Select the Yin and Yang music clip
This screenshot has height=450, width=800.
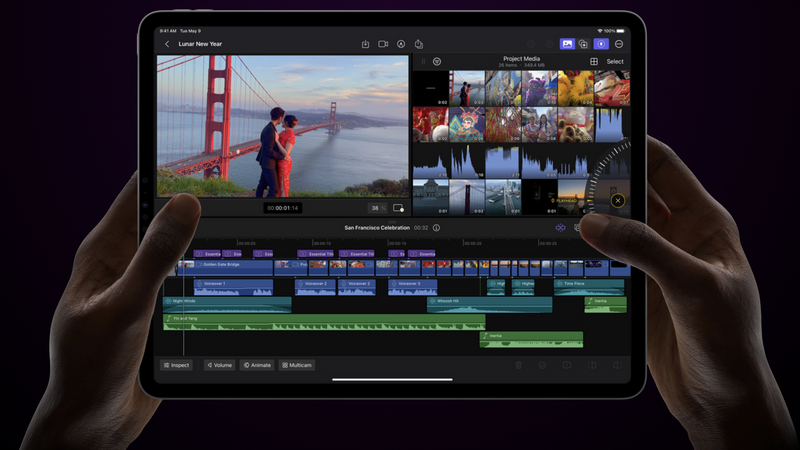[x=324, y=322]
